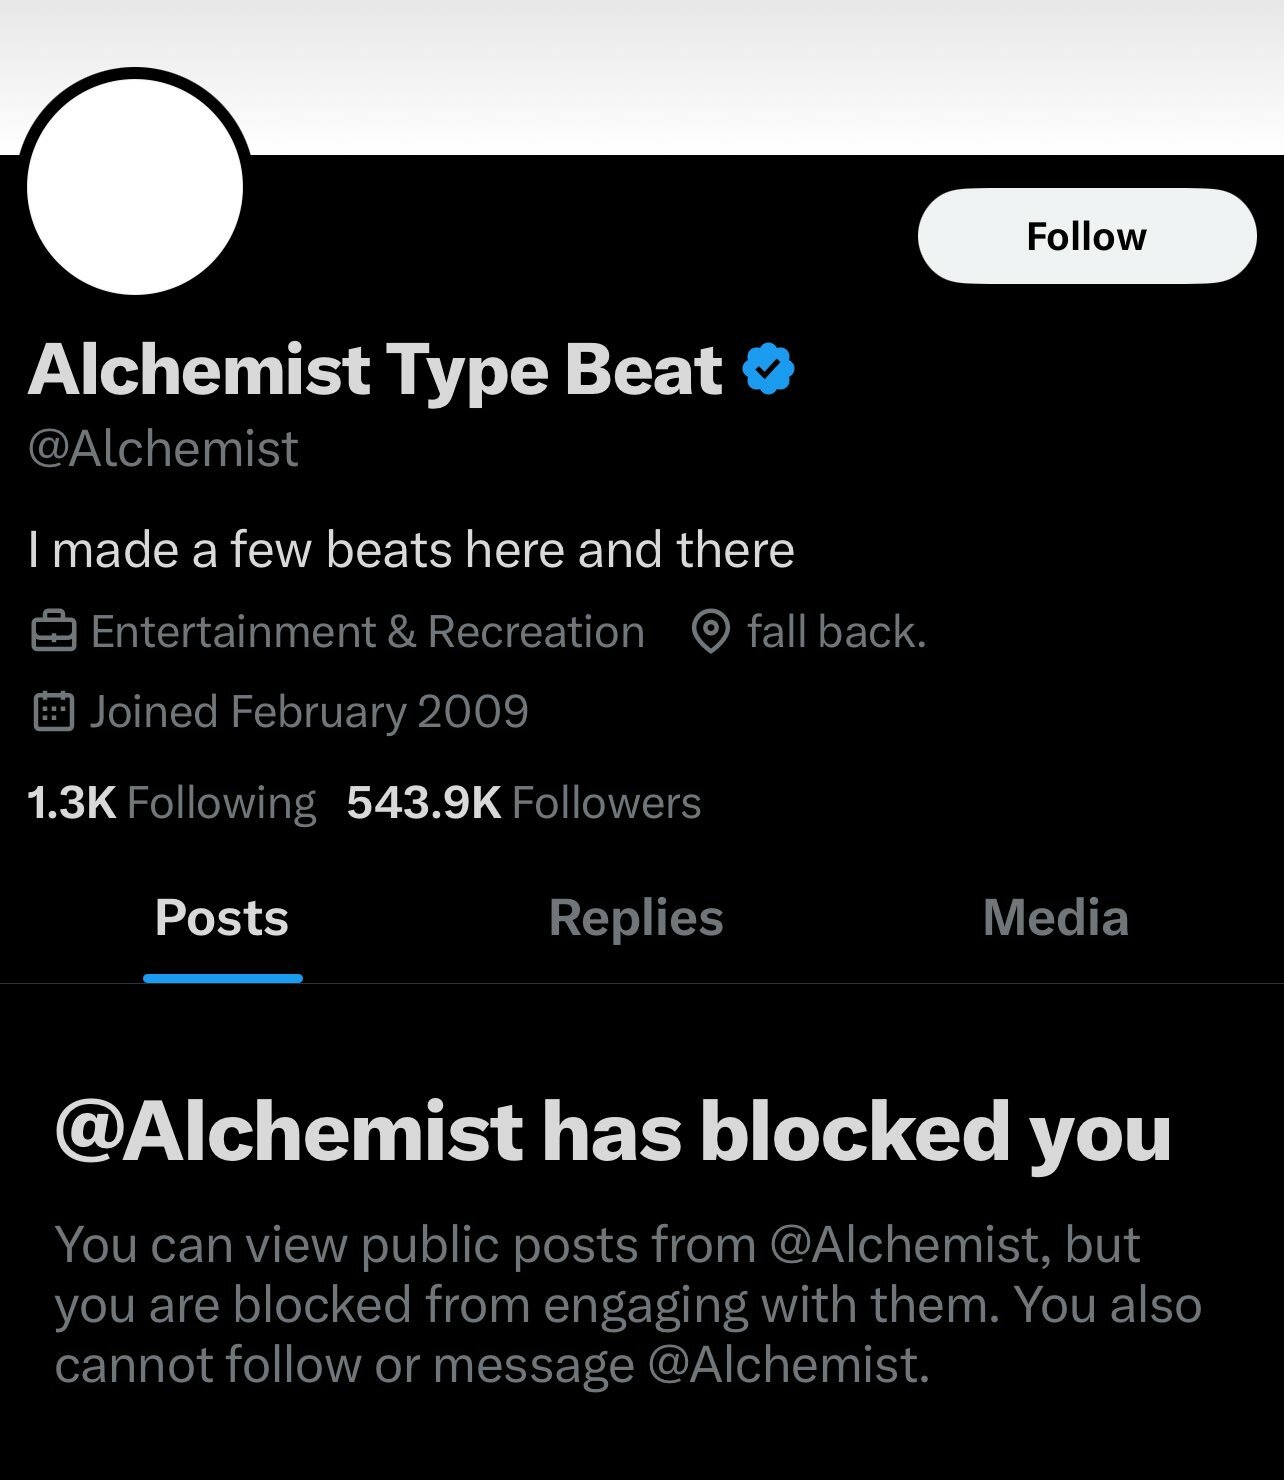This screenshot has height=1480, width=1284.
Task: Click the Joined February 2009 text
Action: (309, 712)
